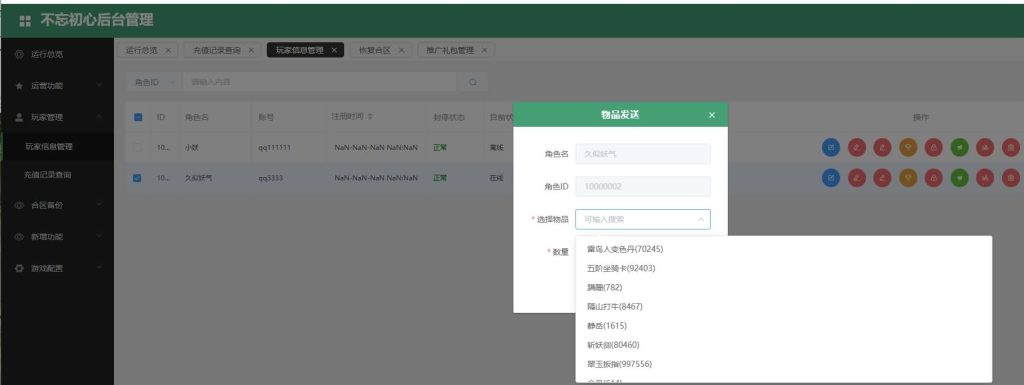Check the 小妖 row checkbox
The image size is (1024, 385).
(137, 147)
